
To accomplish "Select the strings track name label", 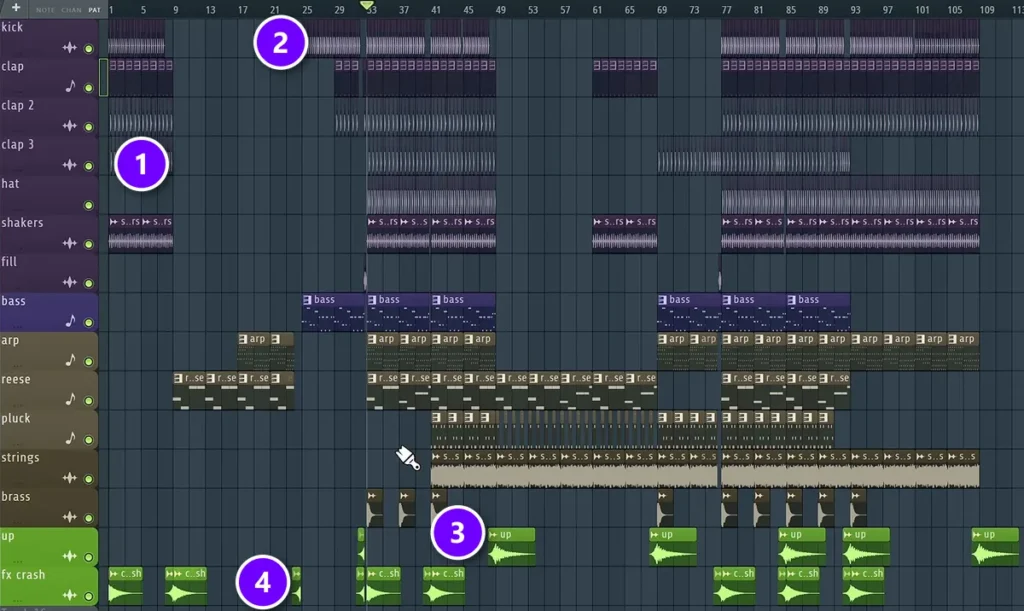I will (20, 458).
